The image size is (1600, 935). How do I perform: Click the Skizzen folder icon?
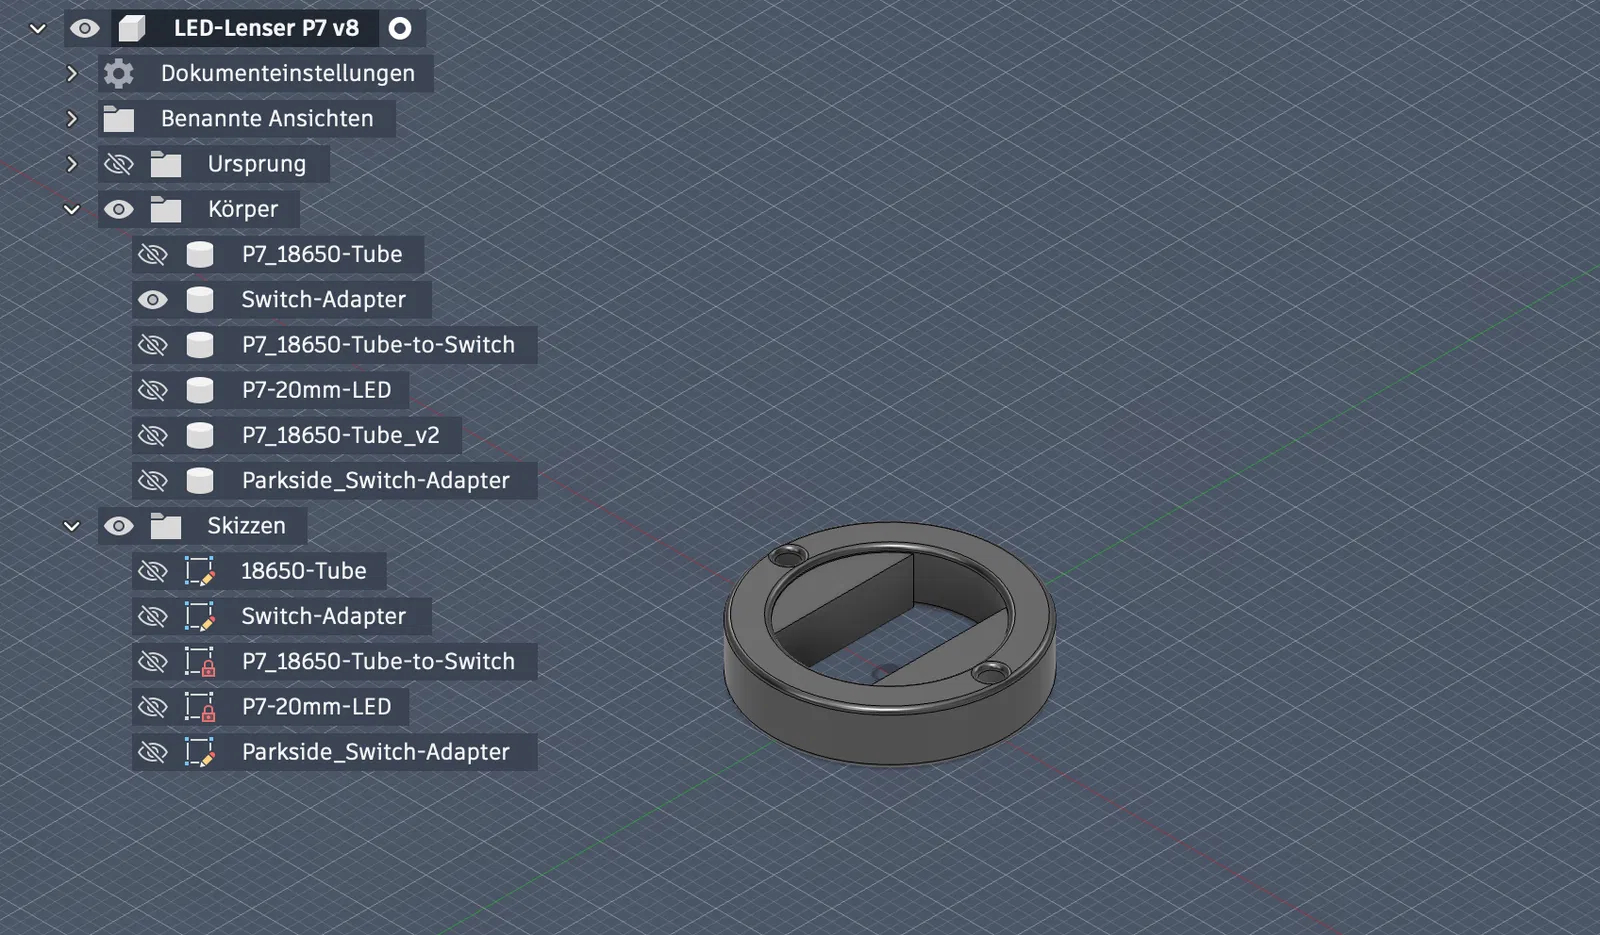pos(166,526)
